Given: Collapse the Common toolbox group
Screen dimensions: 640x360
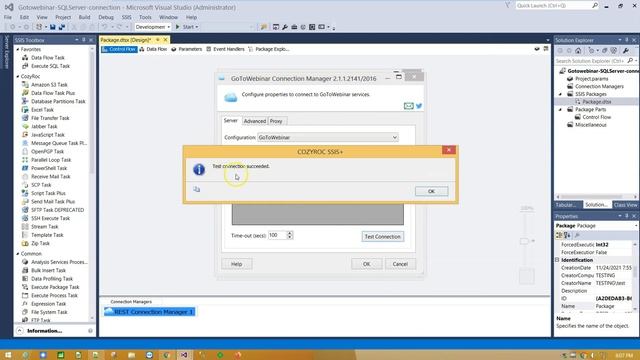Looking at the screenshot, I should pyautogui.click(x=18, y=254).
